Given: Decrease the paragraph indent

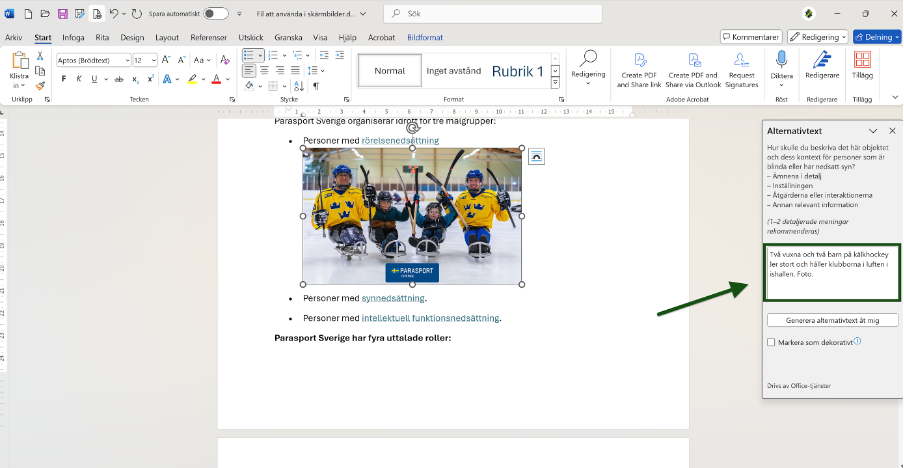Looking at the screenshot, I should pyautogui.click(x=324, y=55).
